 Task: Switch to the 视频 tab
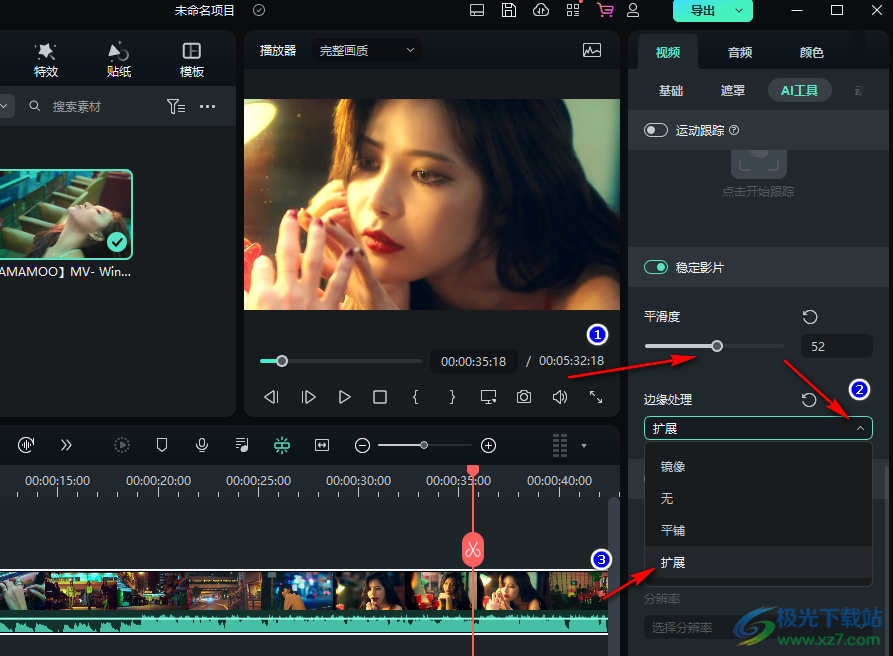[667, 52]
